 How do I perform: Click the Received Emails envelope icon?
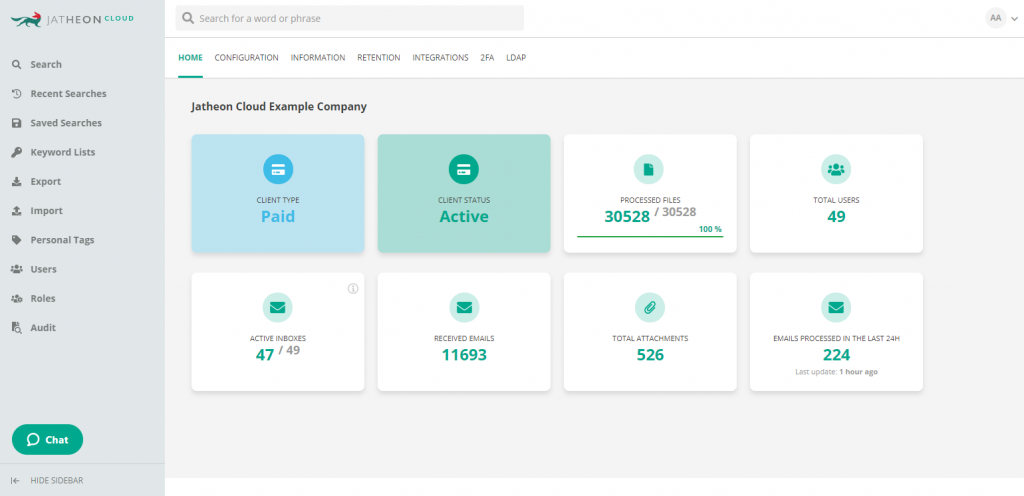464,307
